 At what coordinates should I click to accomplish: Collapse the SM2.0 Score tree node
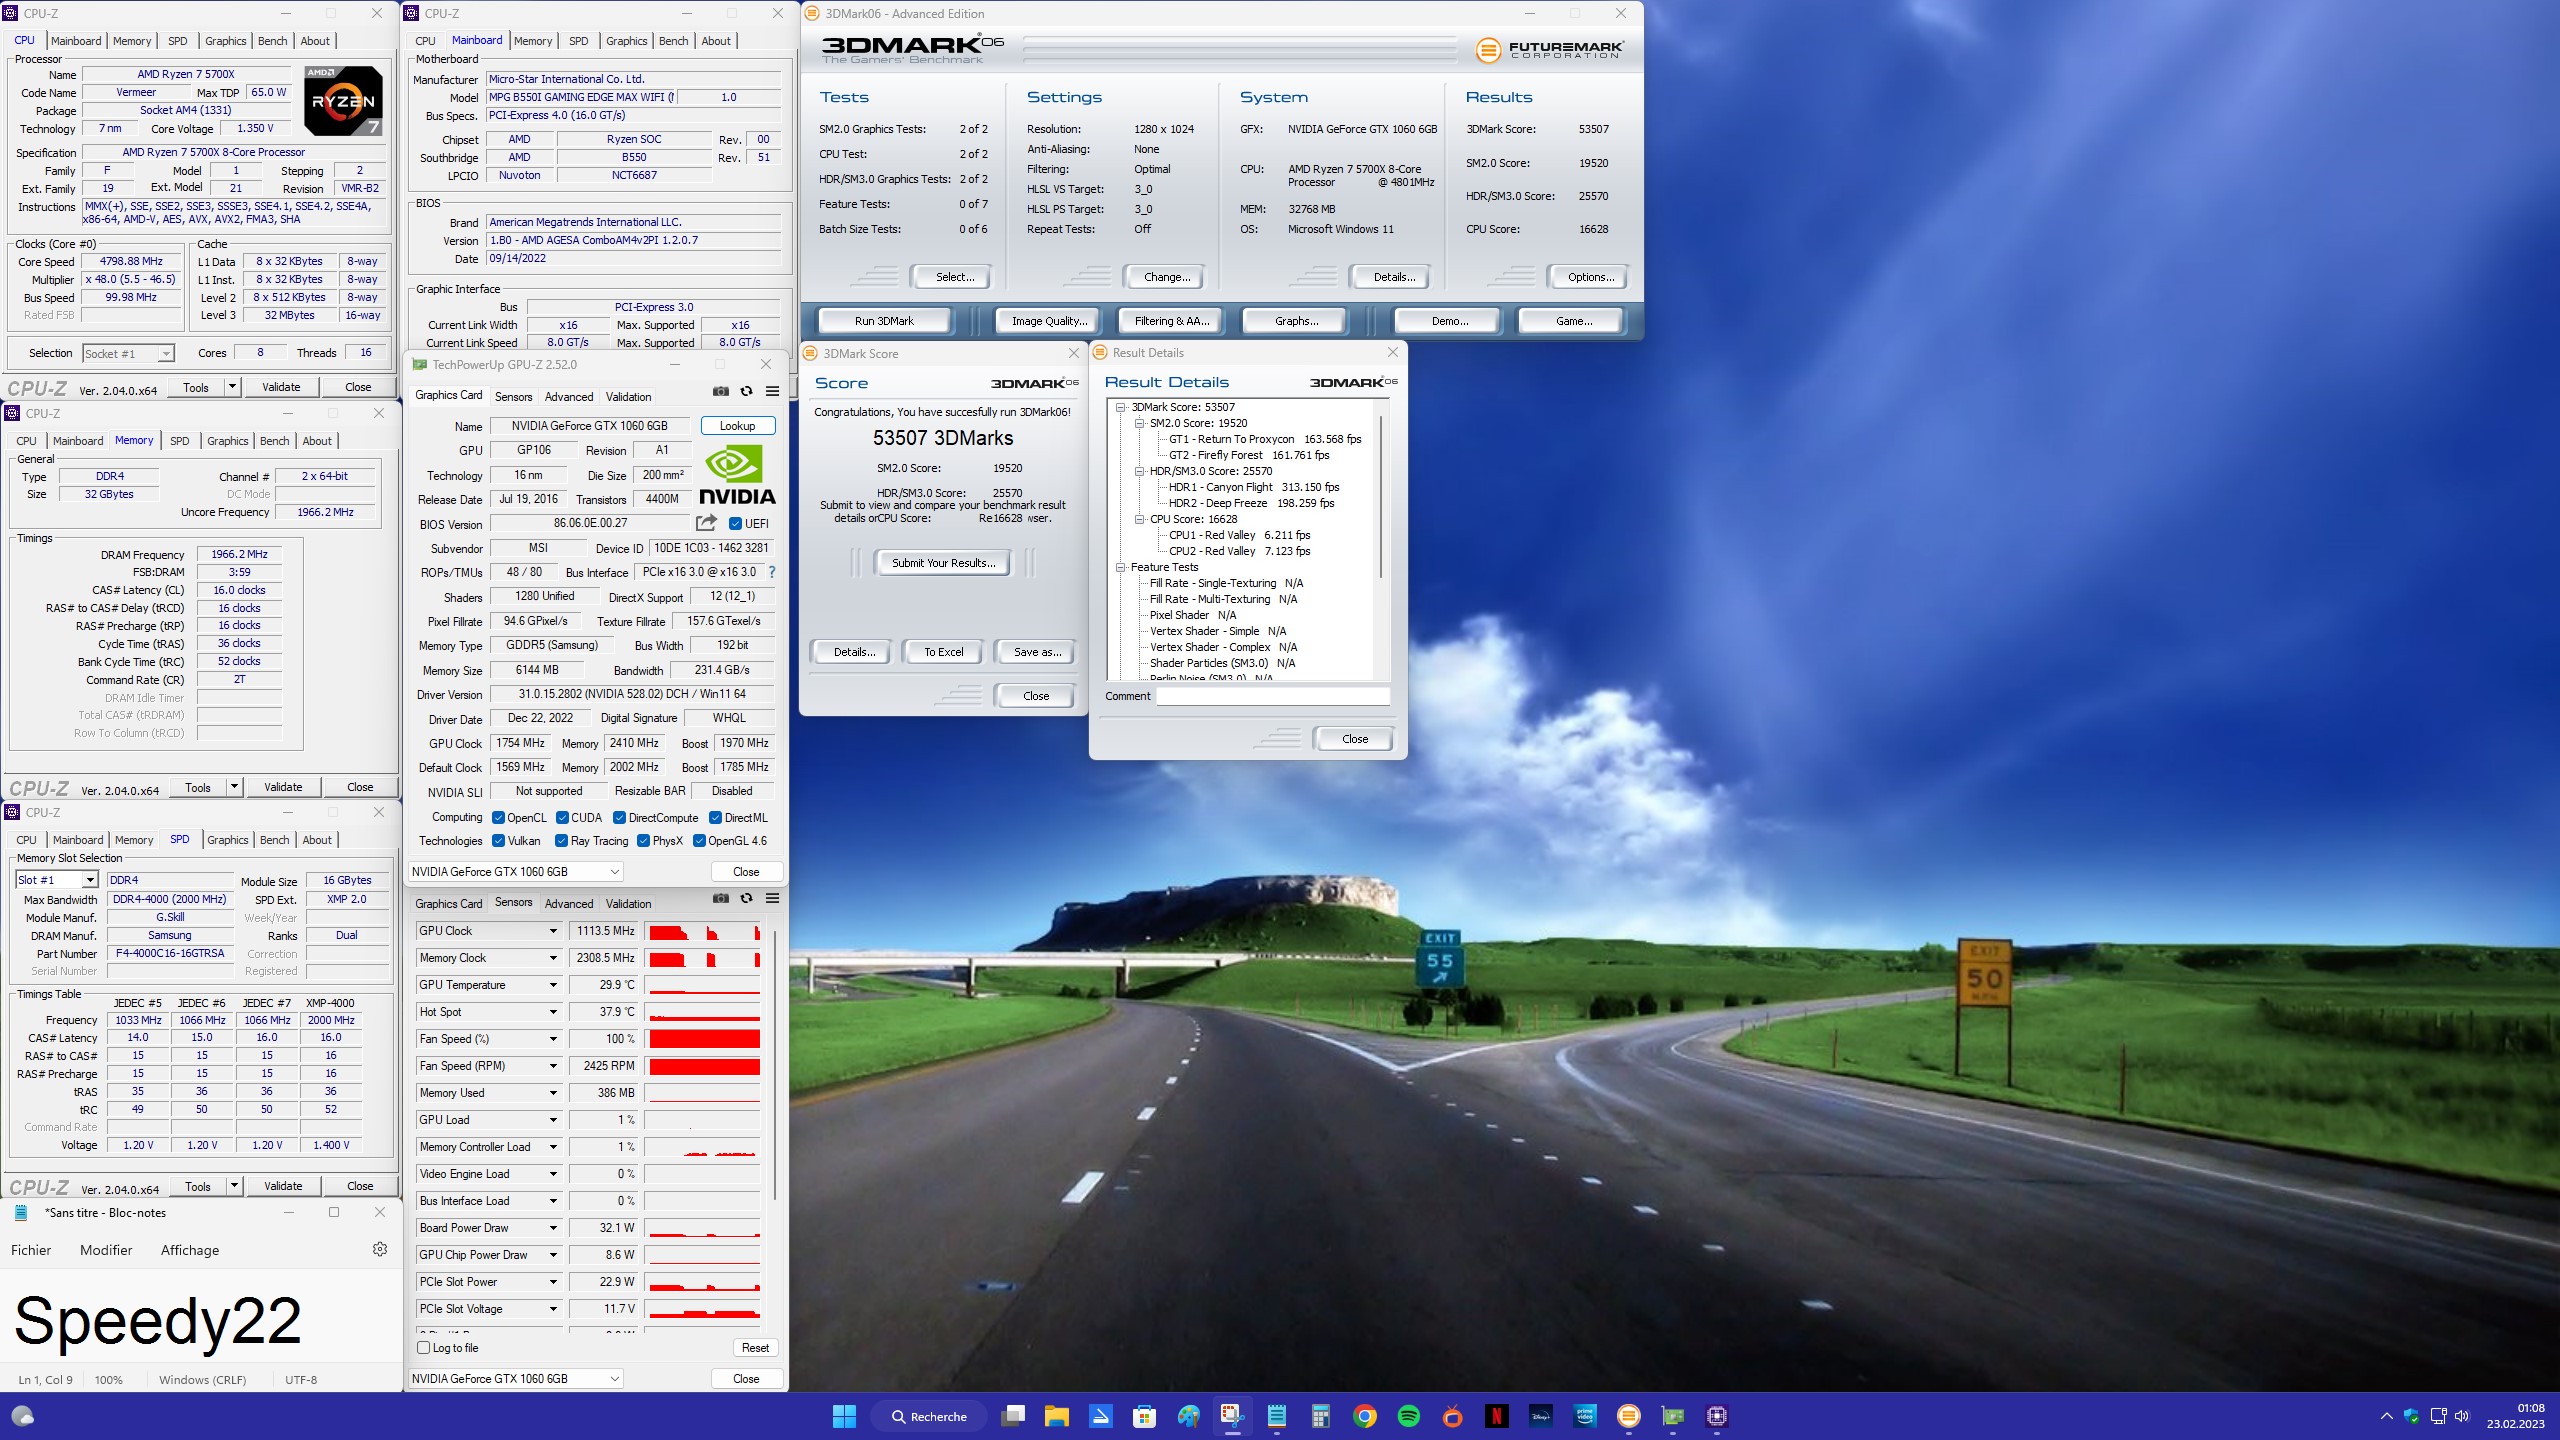coord(1139,423)
